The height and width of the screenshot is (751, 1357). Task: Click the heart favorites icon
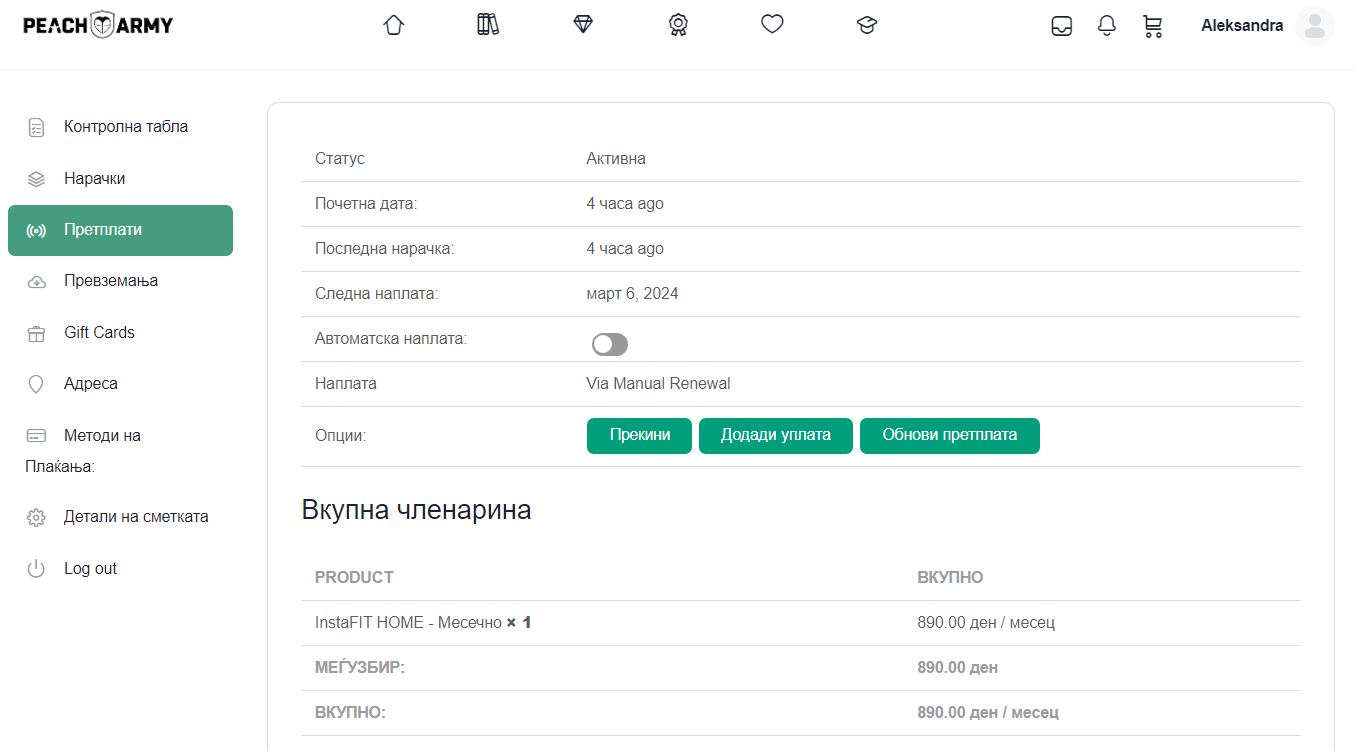pyautogui.click(x=772, y=24)
